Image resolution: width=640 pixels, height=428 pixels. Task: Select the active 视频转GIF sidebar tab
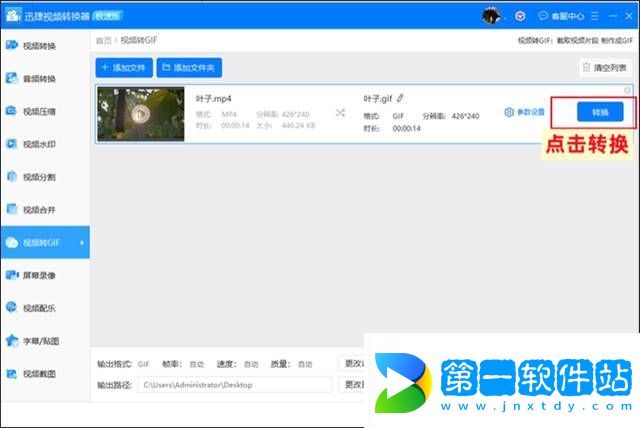(45, 242)
